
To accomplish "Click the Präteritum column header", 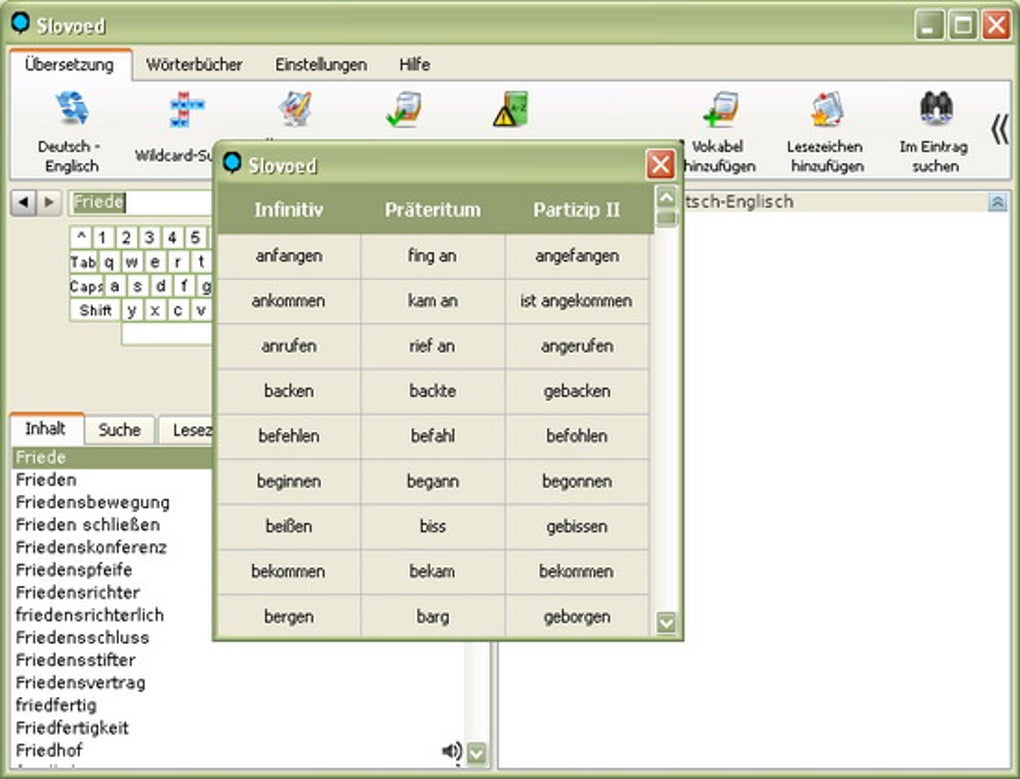I will 433,209.
